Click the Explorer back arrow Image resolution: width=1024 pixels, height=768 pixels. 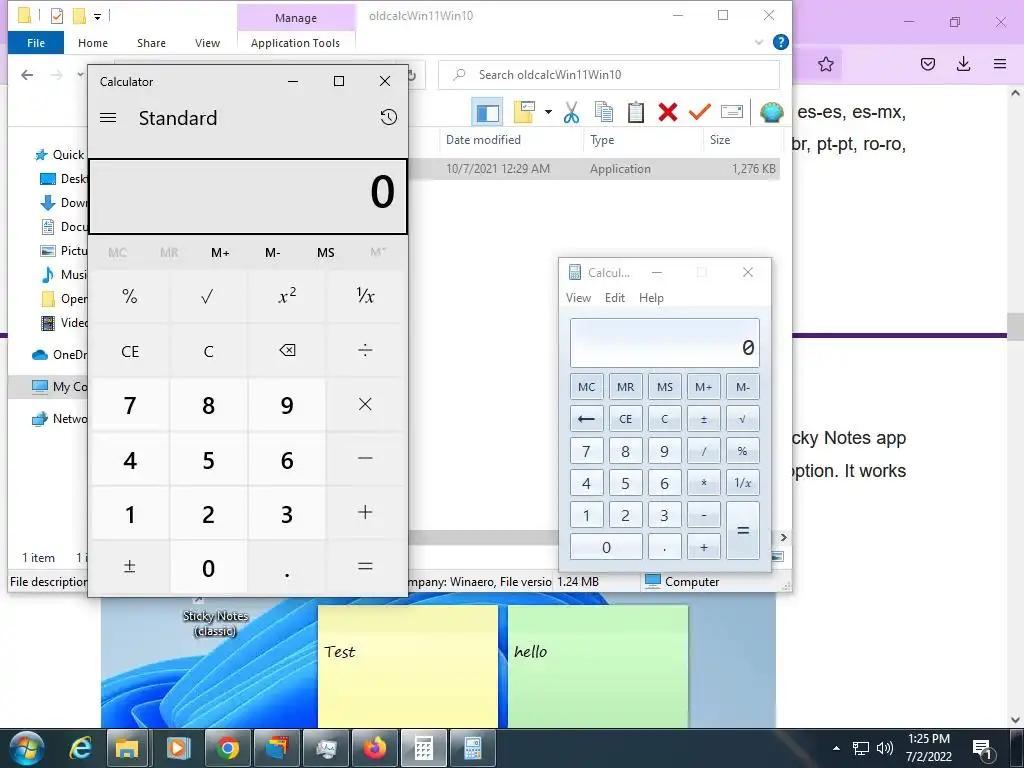(27, 75)
